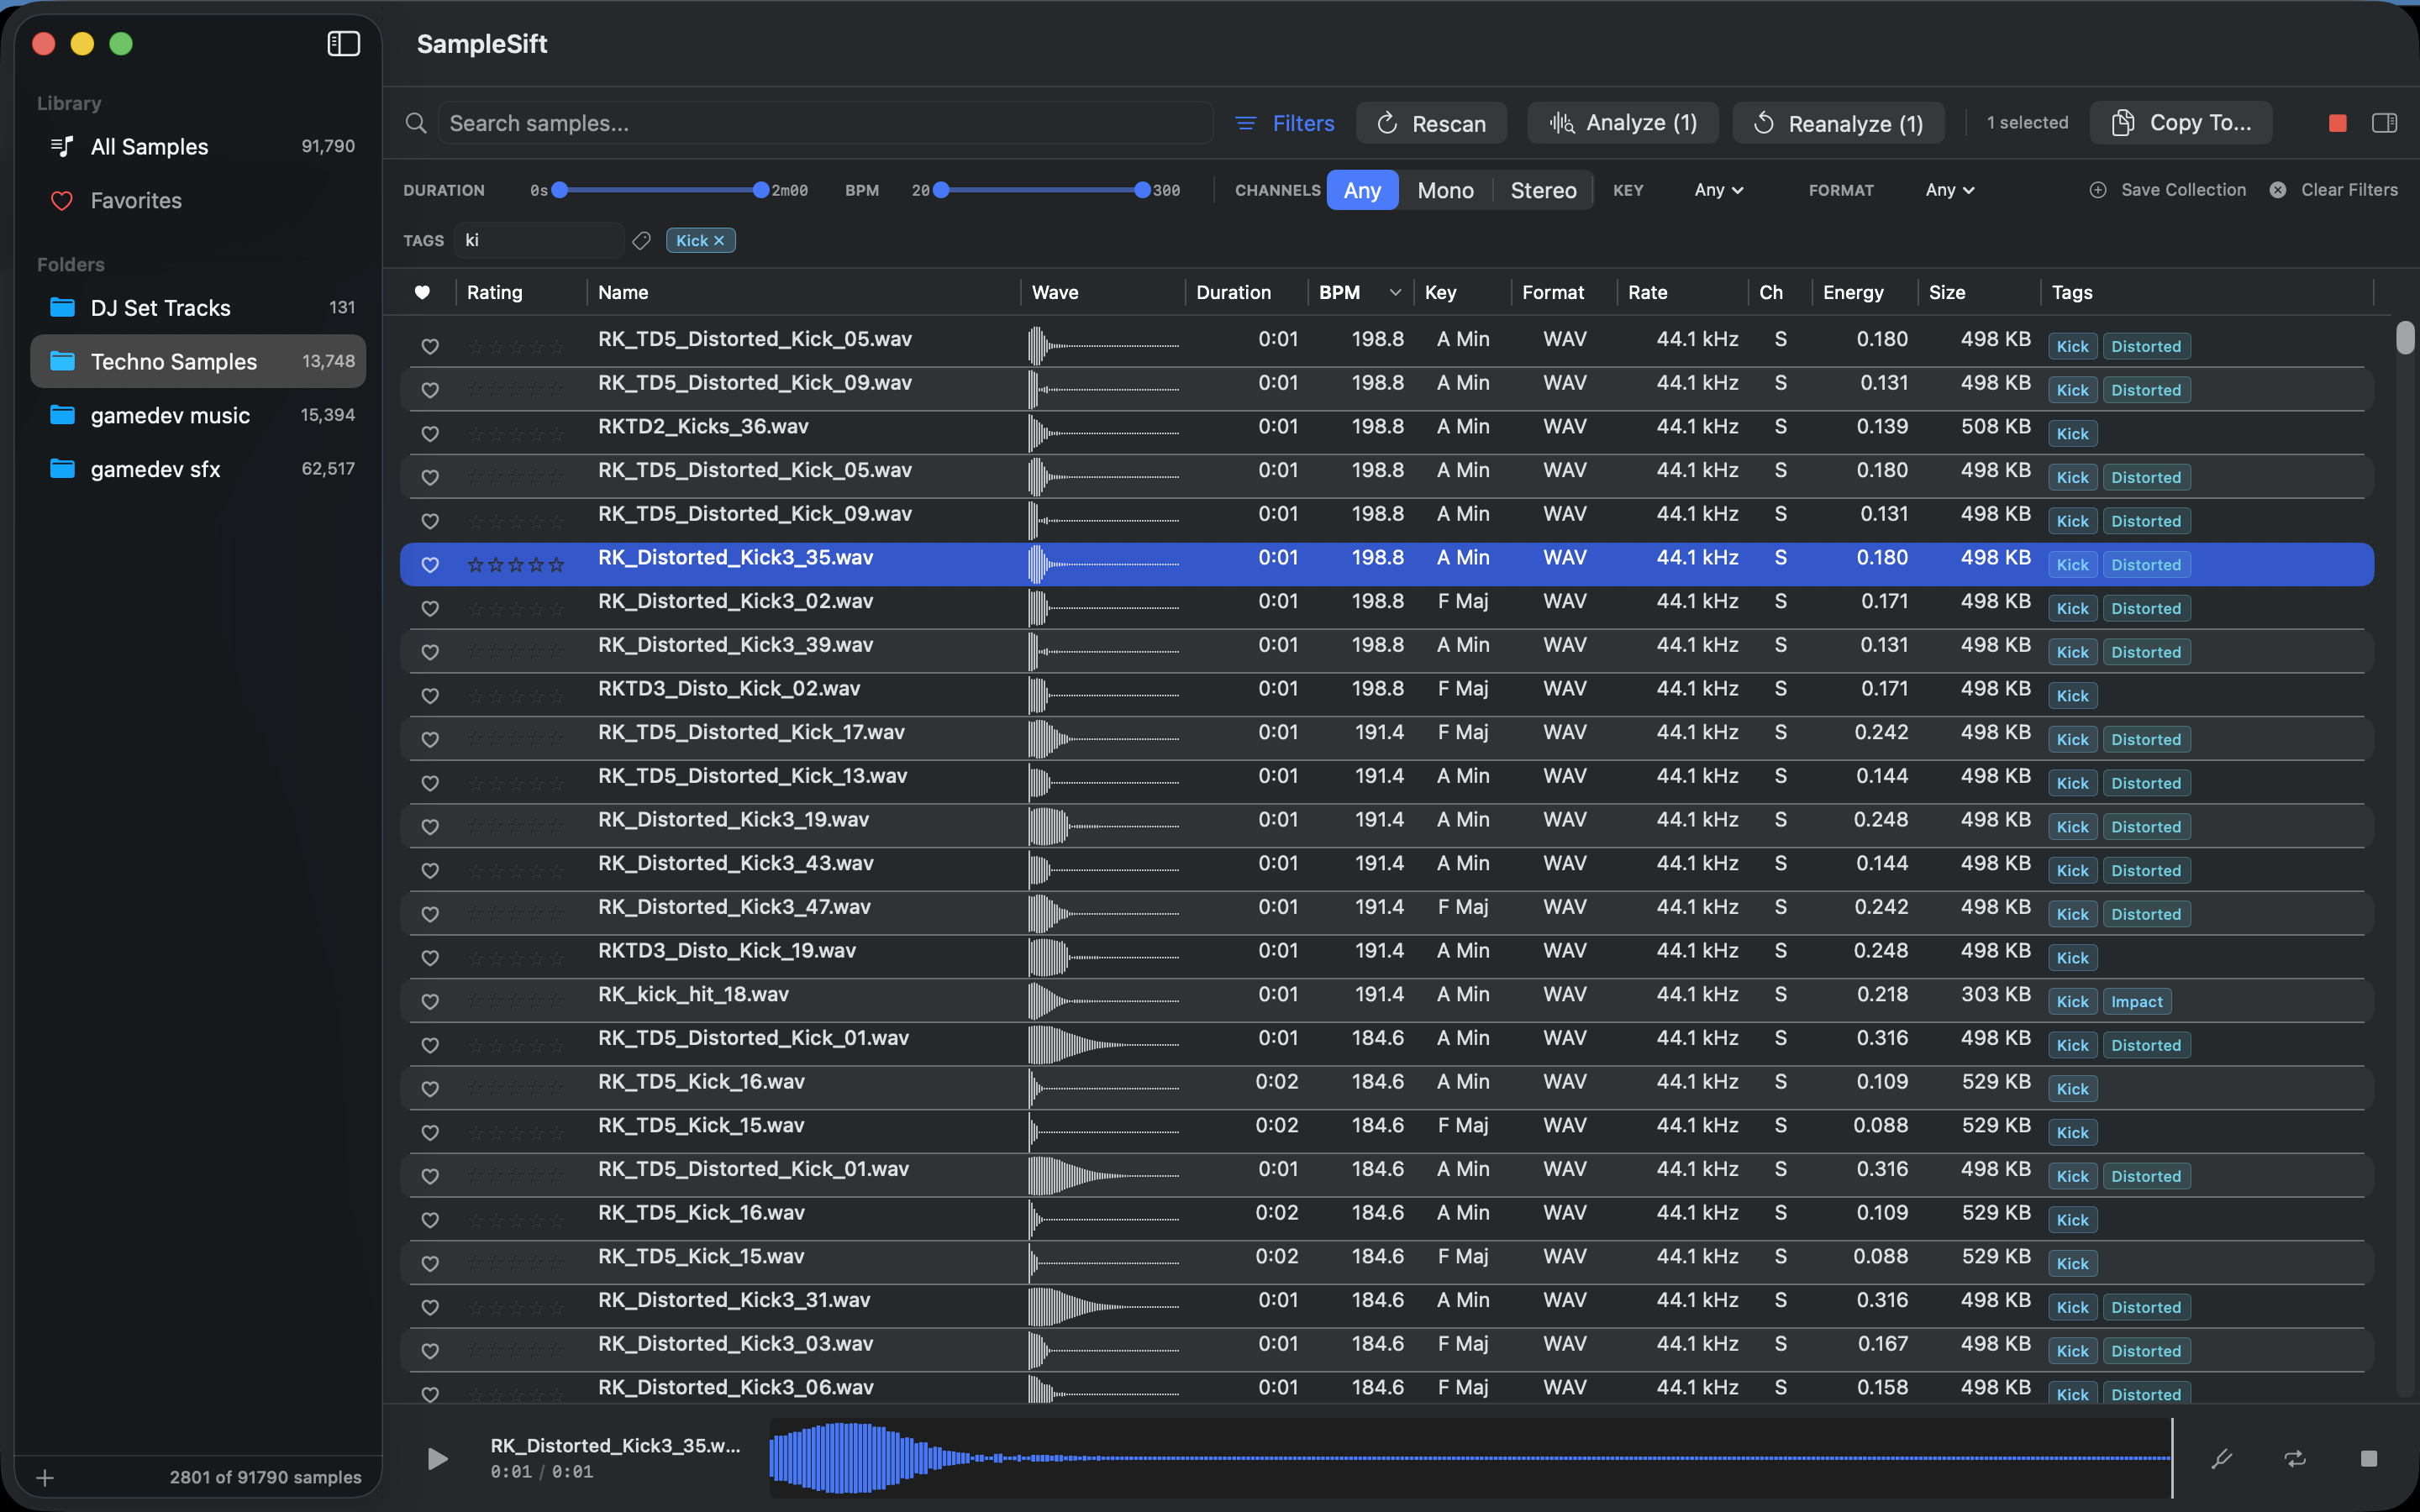This screenshot has width=2420, height=1512.
Task: Click the stop button in player bar
Action: tap(2368, 1458)
